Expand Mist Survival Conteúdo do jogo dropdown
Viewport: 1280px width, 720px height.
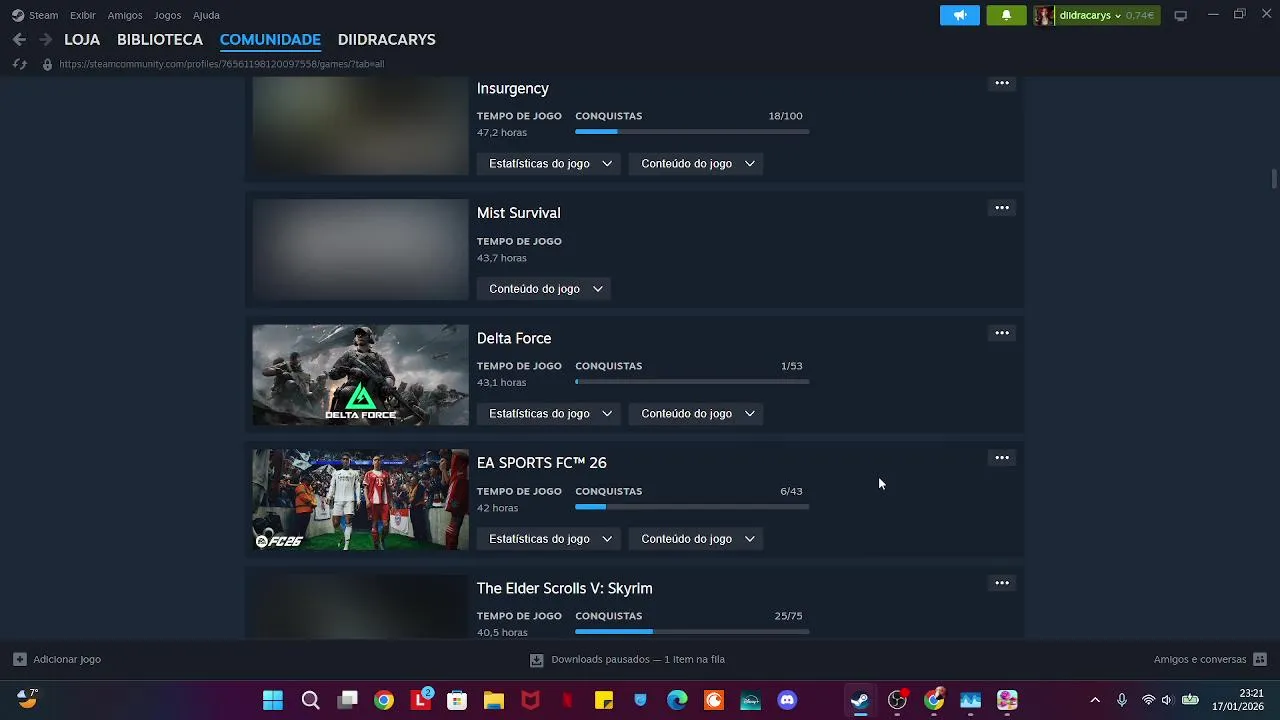coord(544,289)
